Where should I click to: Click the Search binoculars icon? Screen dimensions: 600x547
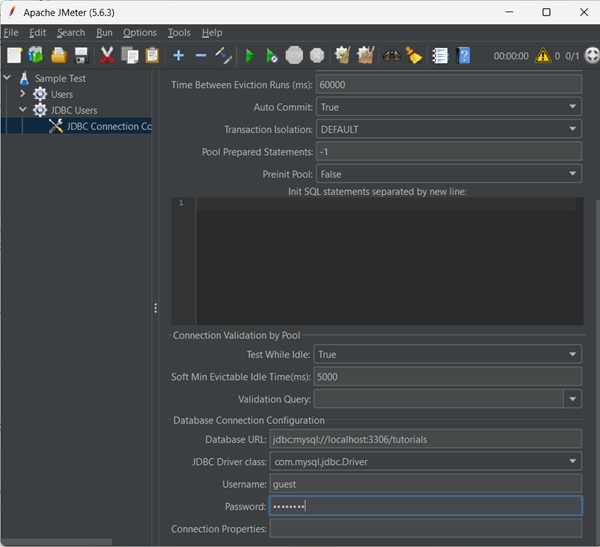[391, 55]
